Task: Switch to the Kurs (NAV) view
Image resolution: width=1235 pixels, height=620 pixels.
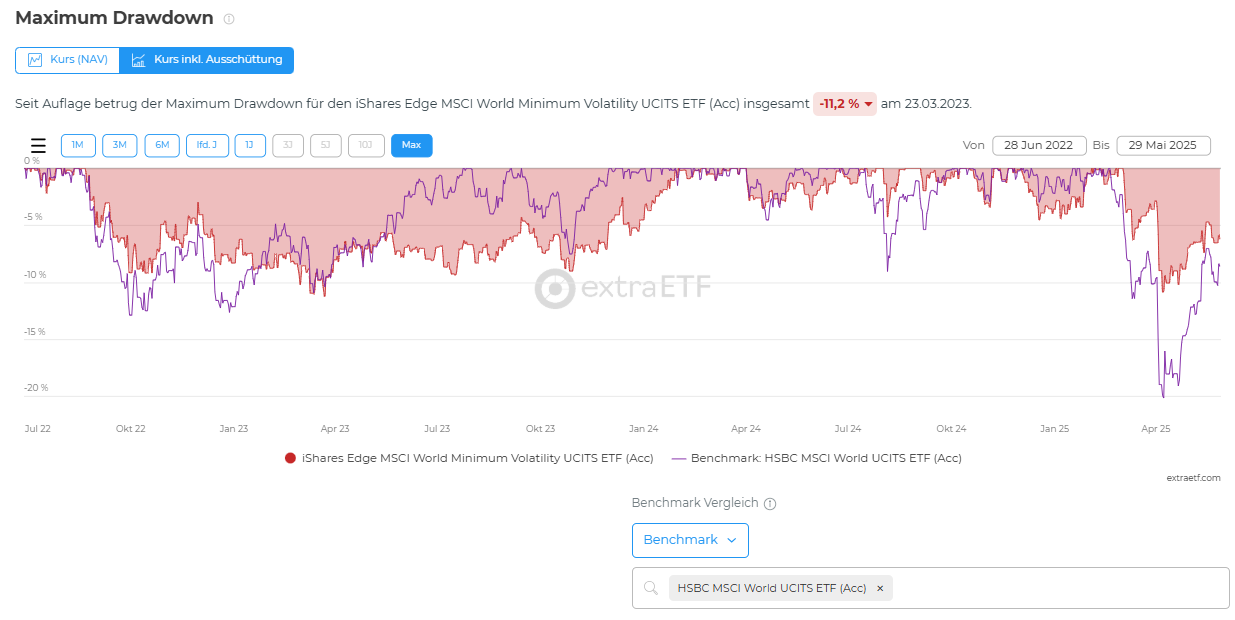Action: click(67, 60)
